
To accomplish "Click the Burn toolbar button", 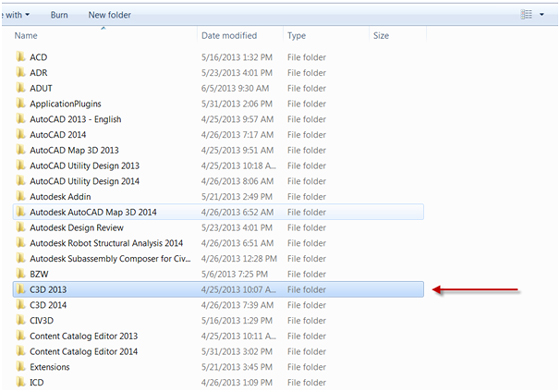I will (59, 15).
